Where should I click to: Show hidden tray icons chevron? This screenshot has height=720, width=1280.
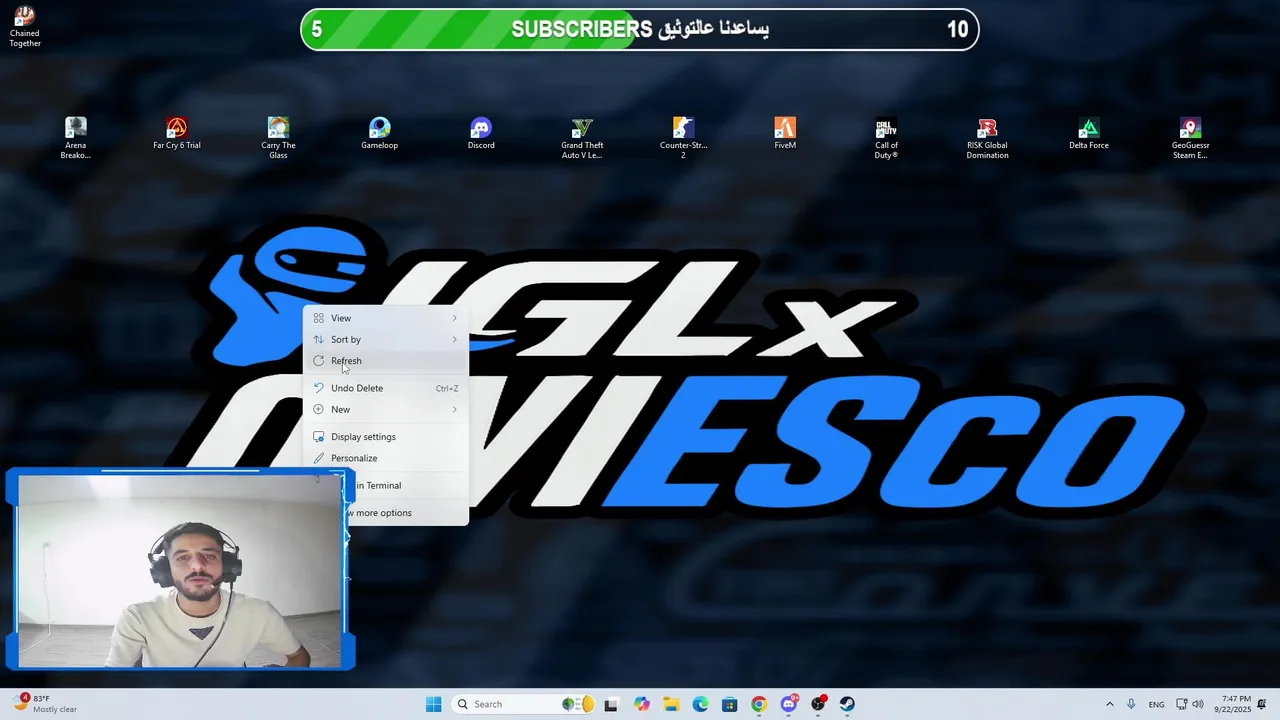1110,704
